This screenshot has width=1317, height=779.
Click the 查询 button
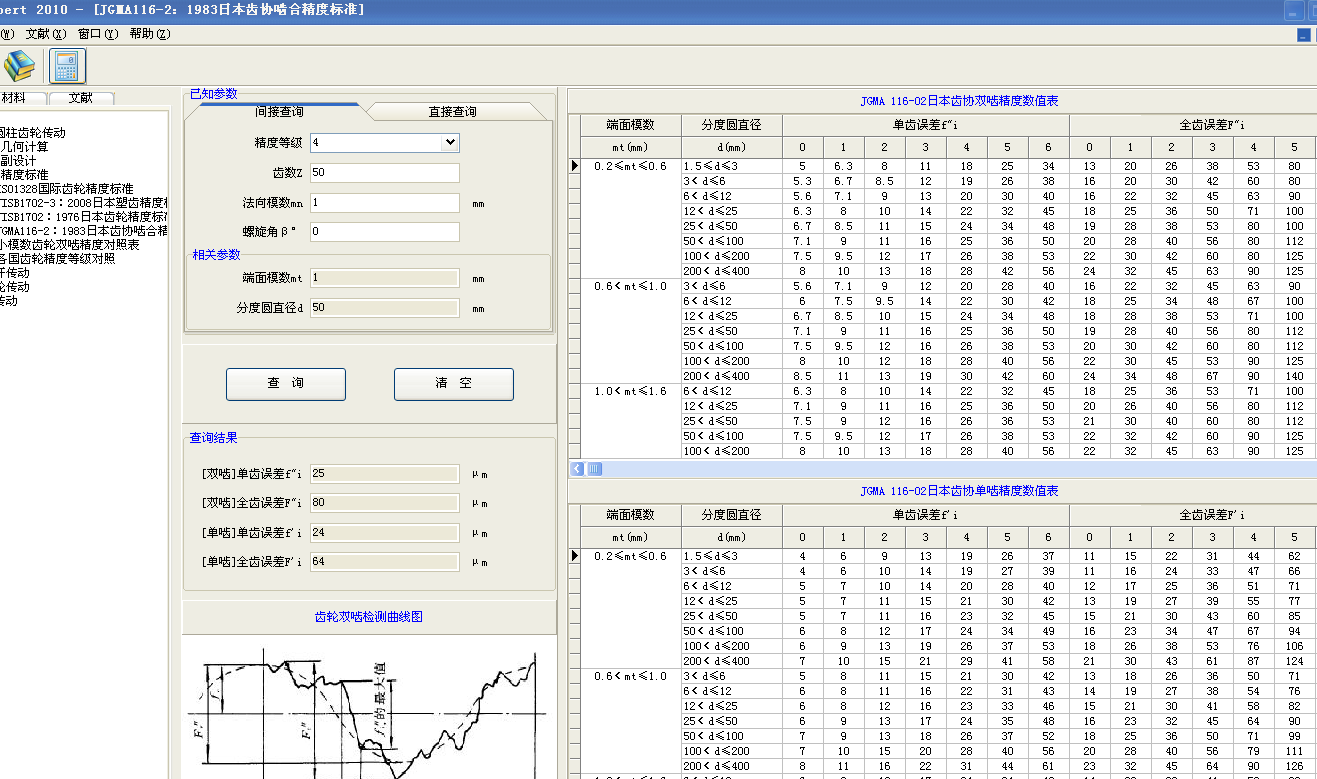286,384
